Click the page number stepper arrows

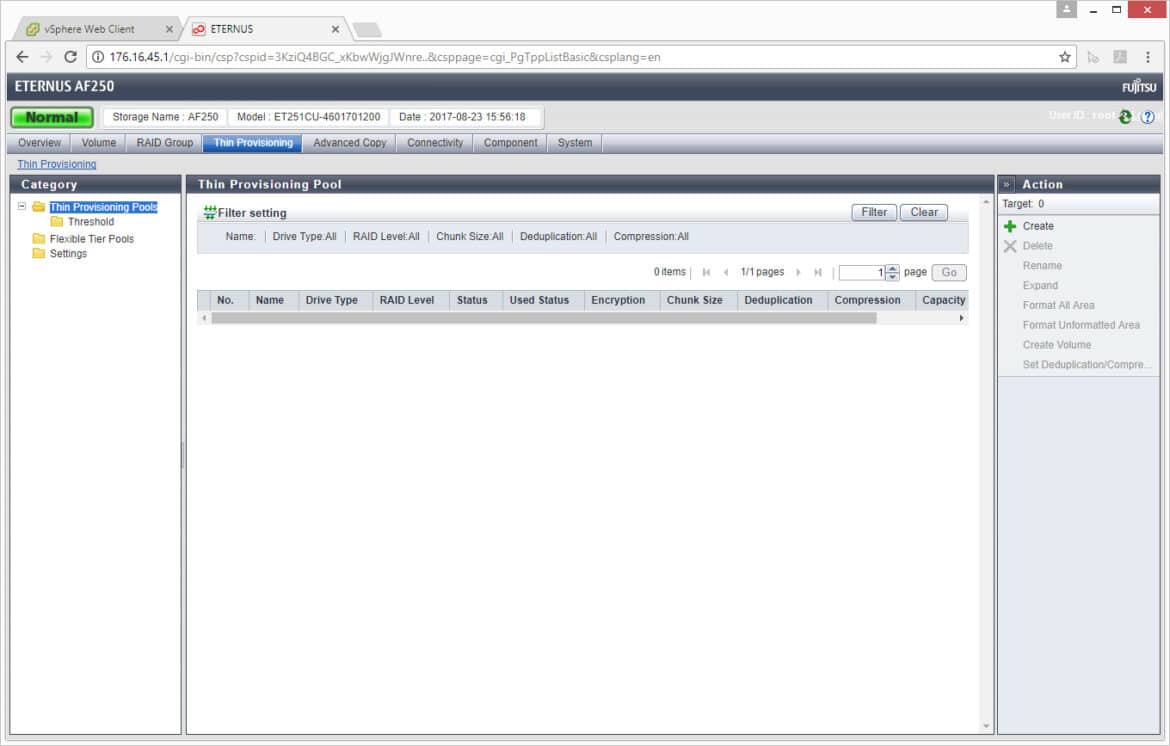[892, 272]
